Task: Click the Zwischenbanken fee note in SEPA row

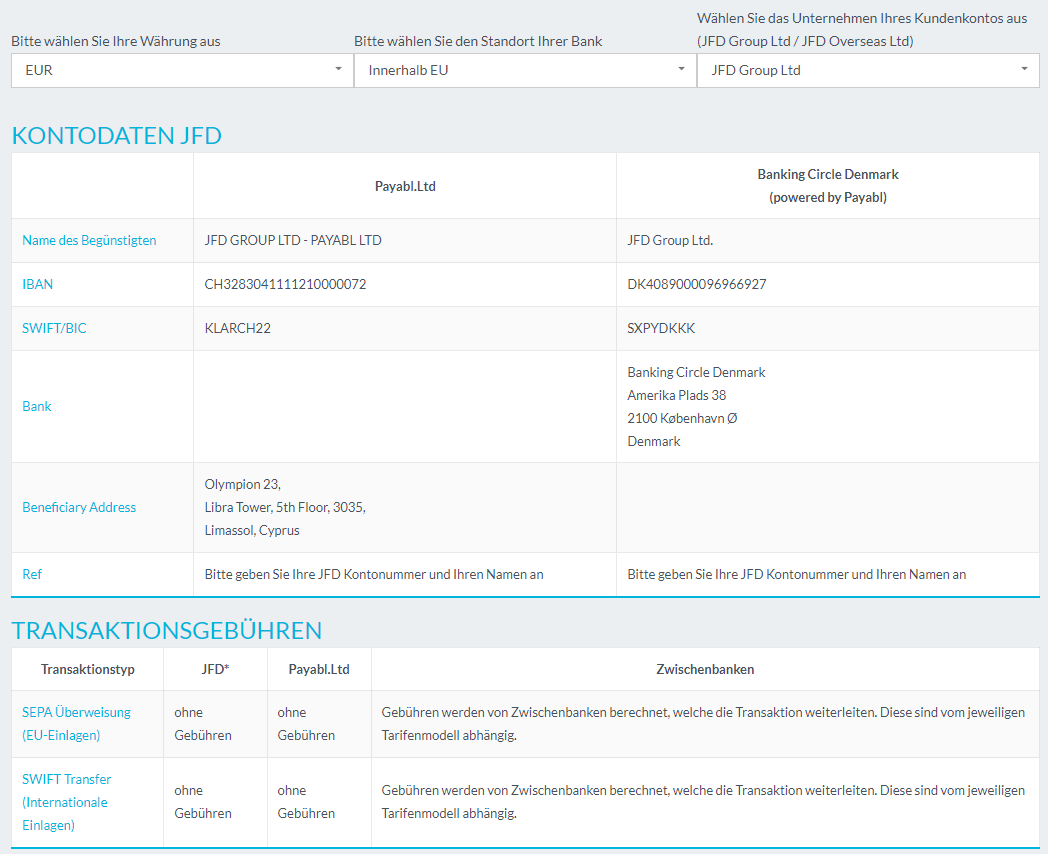Action: click(703, 724)
